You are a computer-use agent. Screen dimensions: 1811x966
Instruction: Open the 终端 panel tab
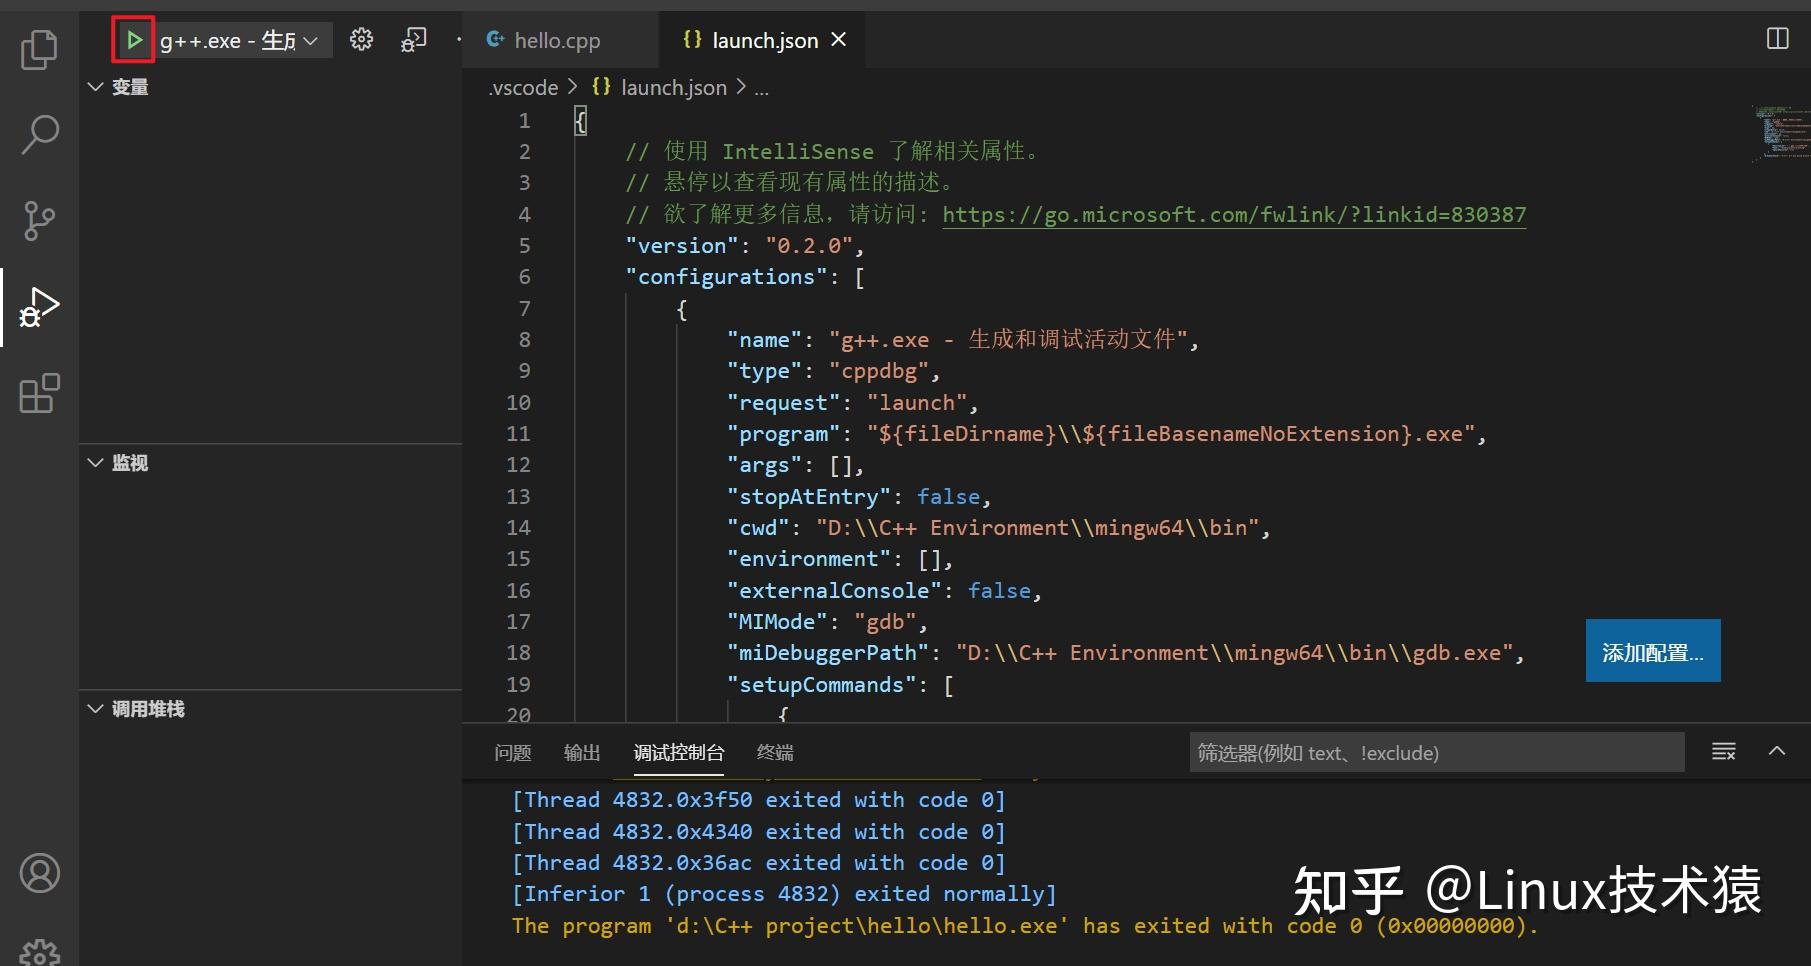pos(774,752)
